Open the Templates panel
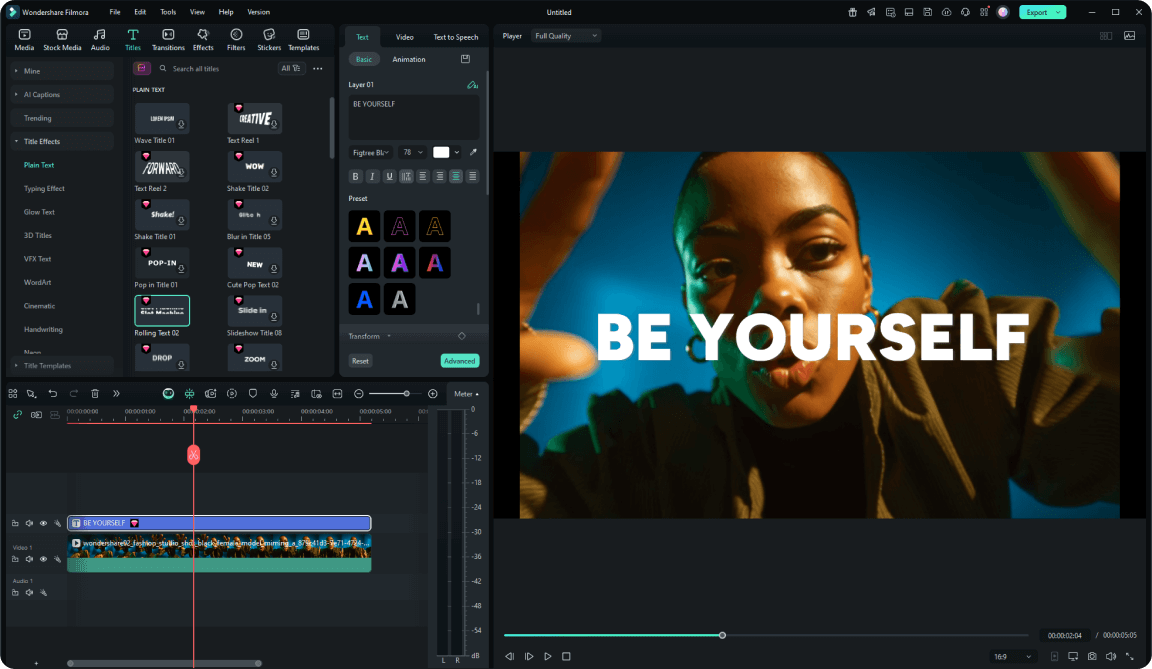The image size is (1152, 669). pos(303,40)
